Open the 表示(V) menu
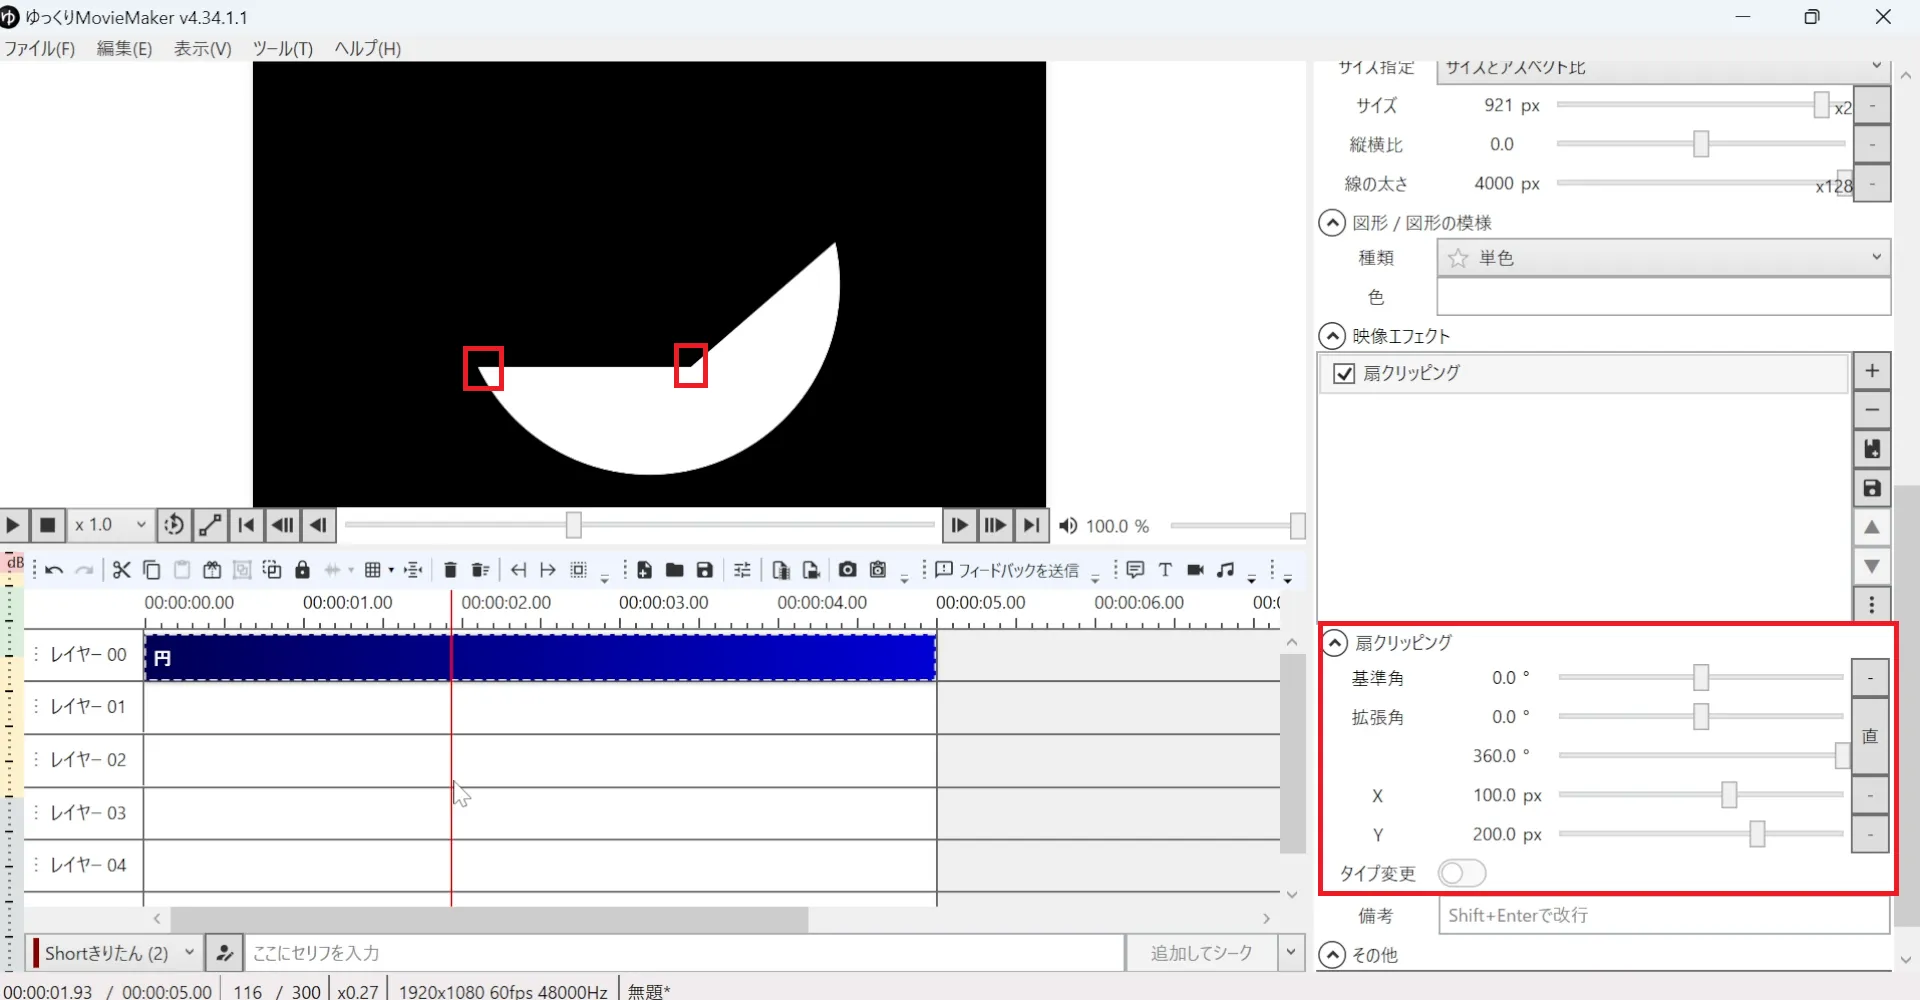The height and width of the screenshot is (1000, 1920). [203, 48]
